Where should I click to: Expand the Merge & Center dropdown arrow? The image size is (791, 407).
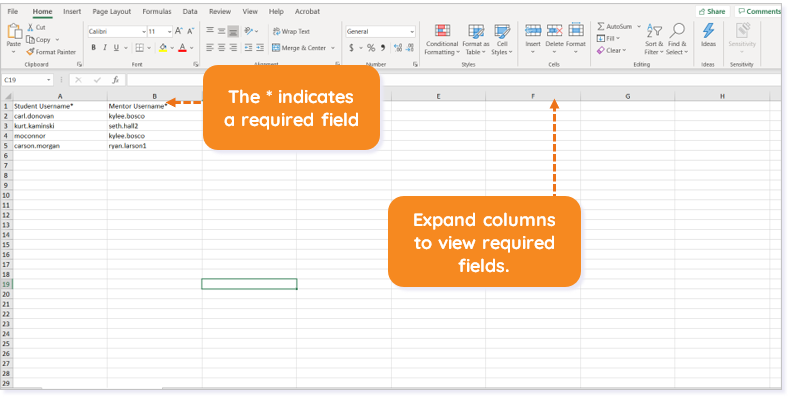click(333, 48)
